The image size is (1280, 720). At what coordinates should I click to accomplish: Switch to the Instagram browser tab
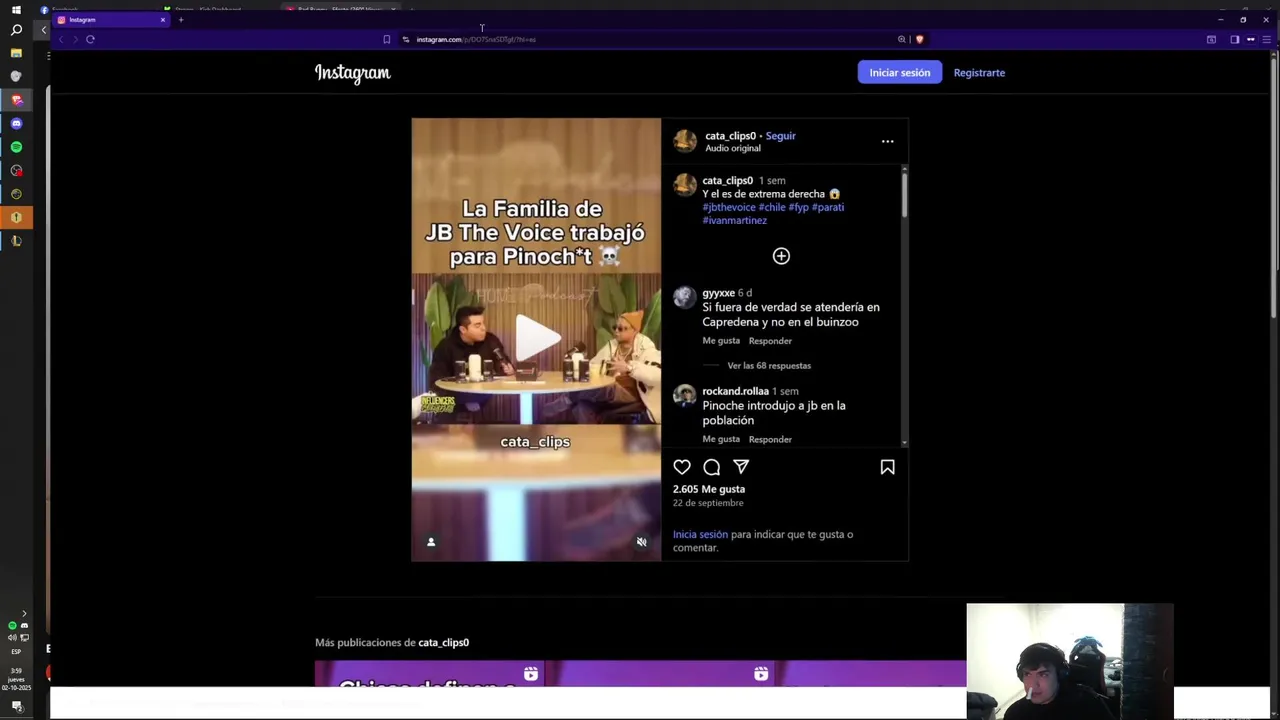point(110,20)
